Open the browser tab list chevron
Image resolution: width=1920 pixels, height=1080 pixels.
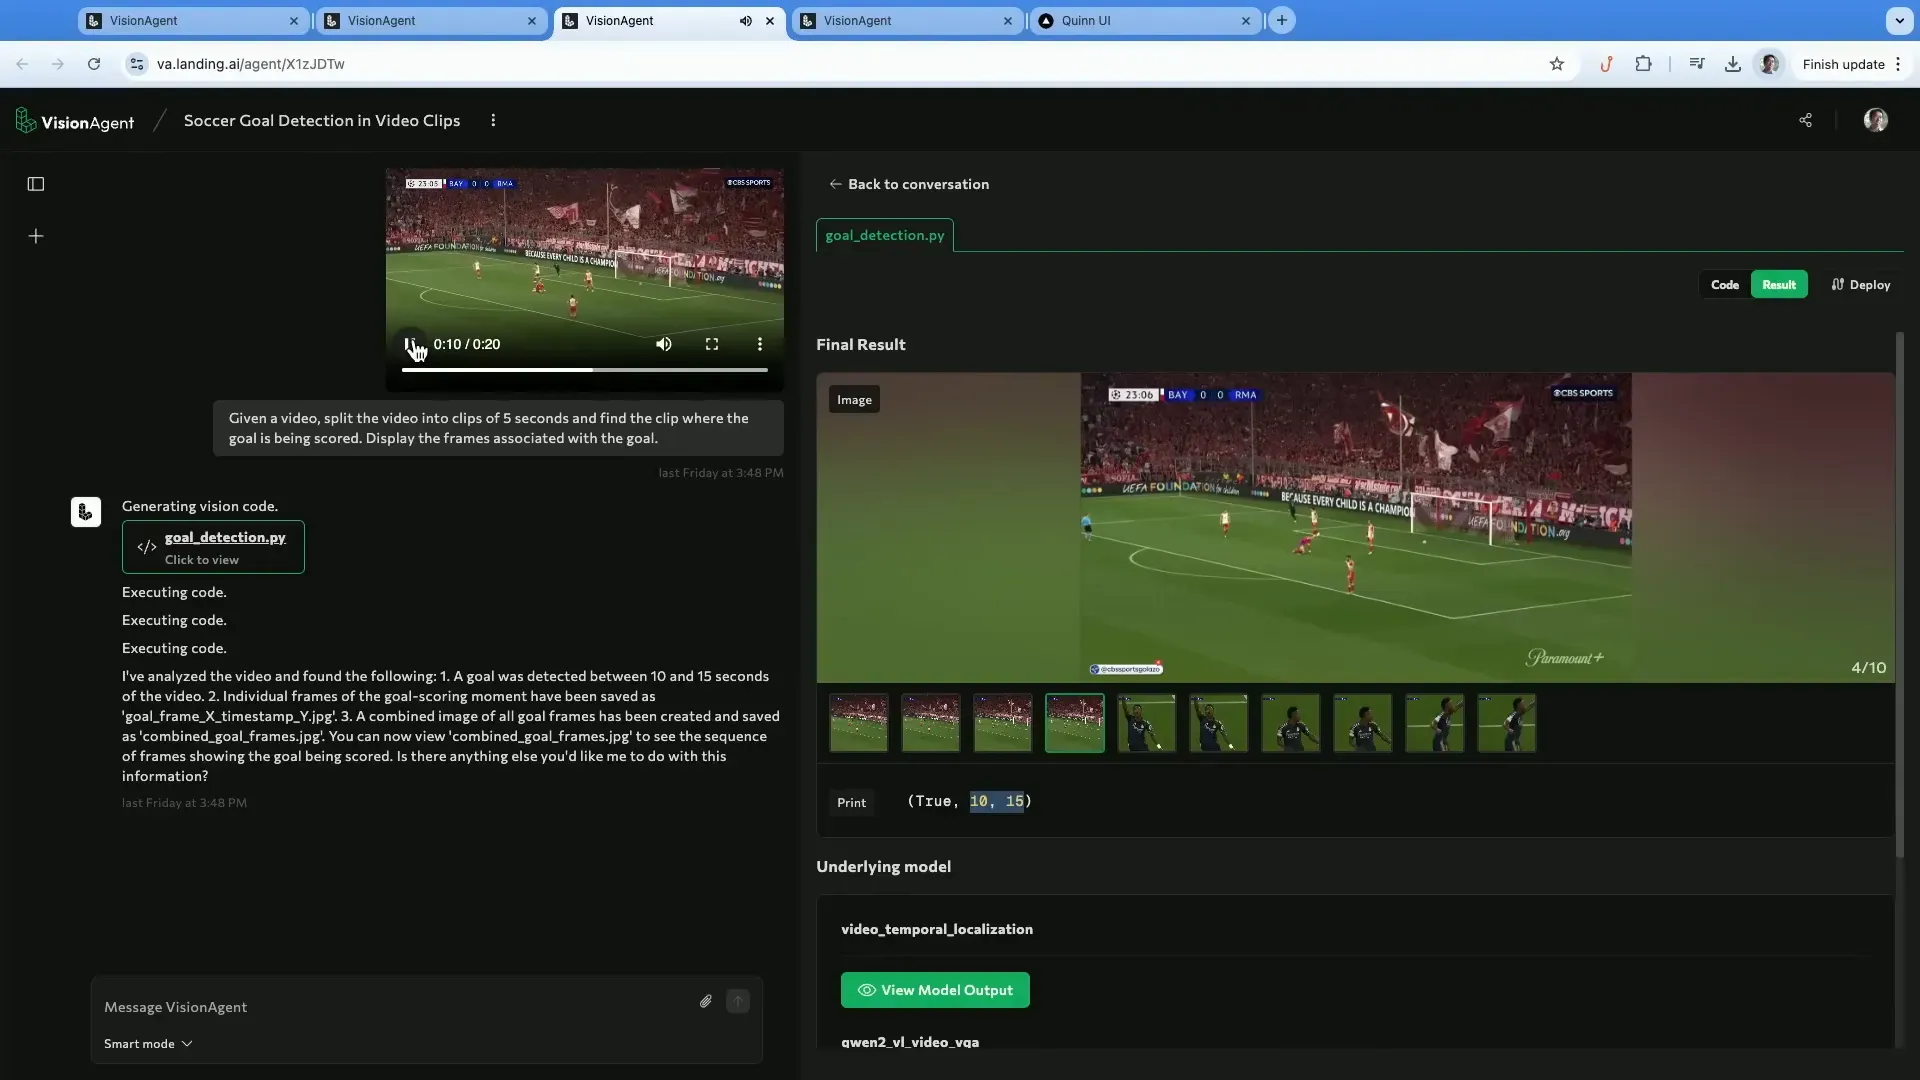click(x=1899, y=20)
